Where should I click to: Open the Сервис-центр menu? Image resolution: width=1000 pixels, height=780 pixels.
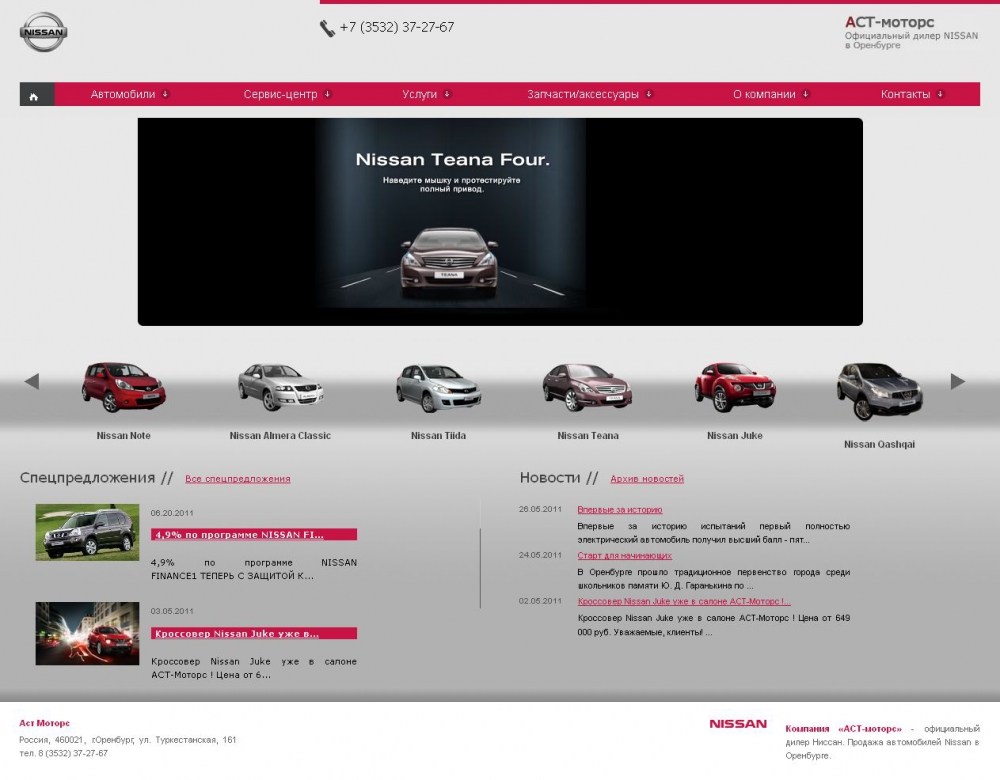pos(281,94)
